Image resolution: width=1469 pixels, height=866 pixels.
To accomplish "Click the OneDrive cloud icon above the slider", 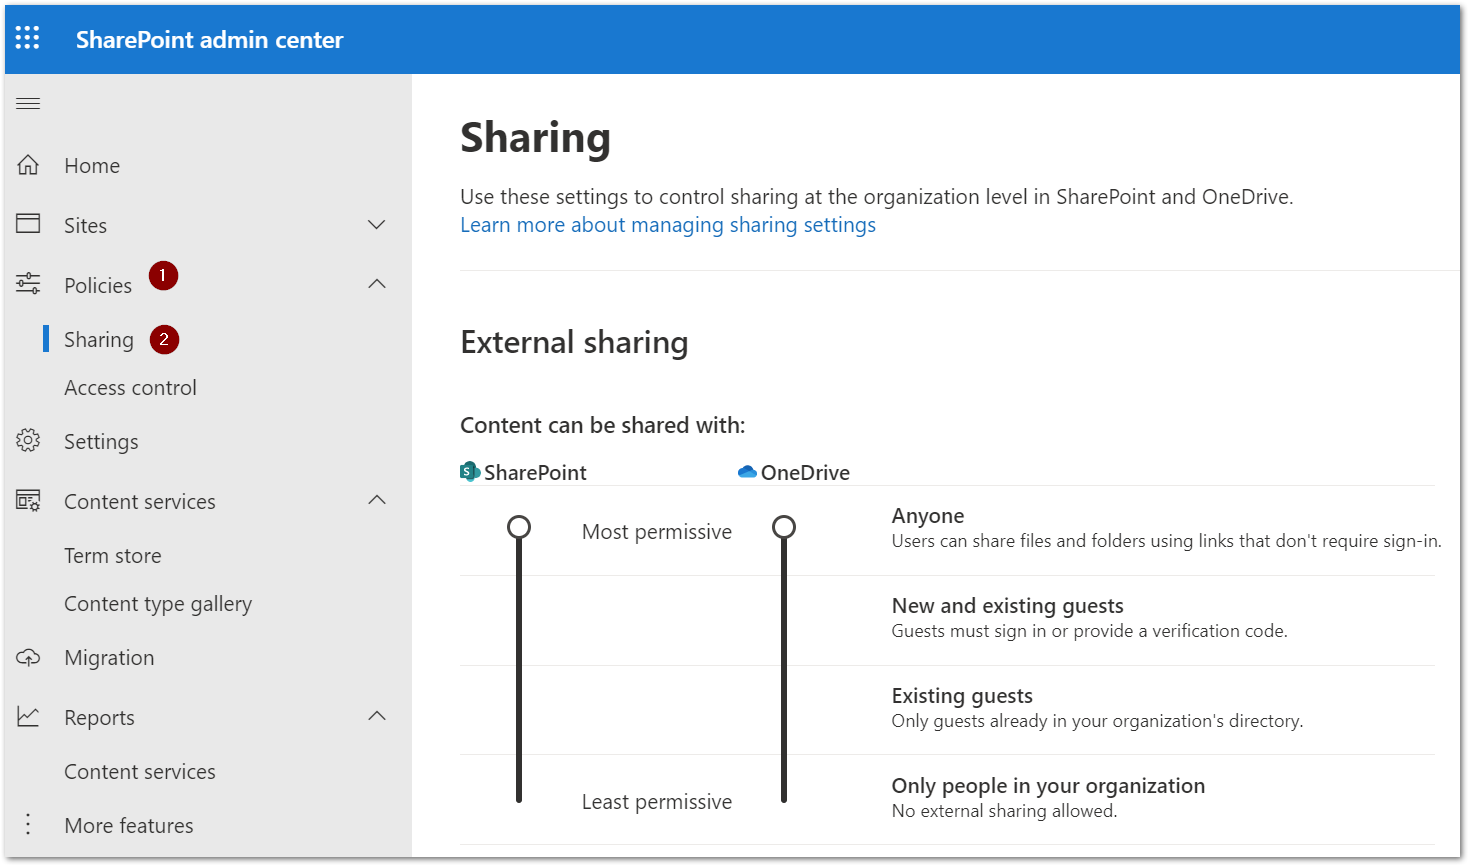I will (747, 472).
